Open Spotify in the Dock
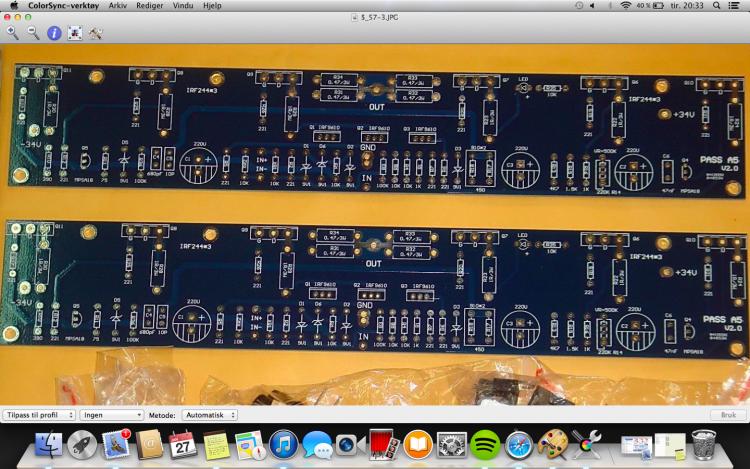This screenshot has width=750, height=469. 485,445
